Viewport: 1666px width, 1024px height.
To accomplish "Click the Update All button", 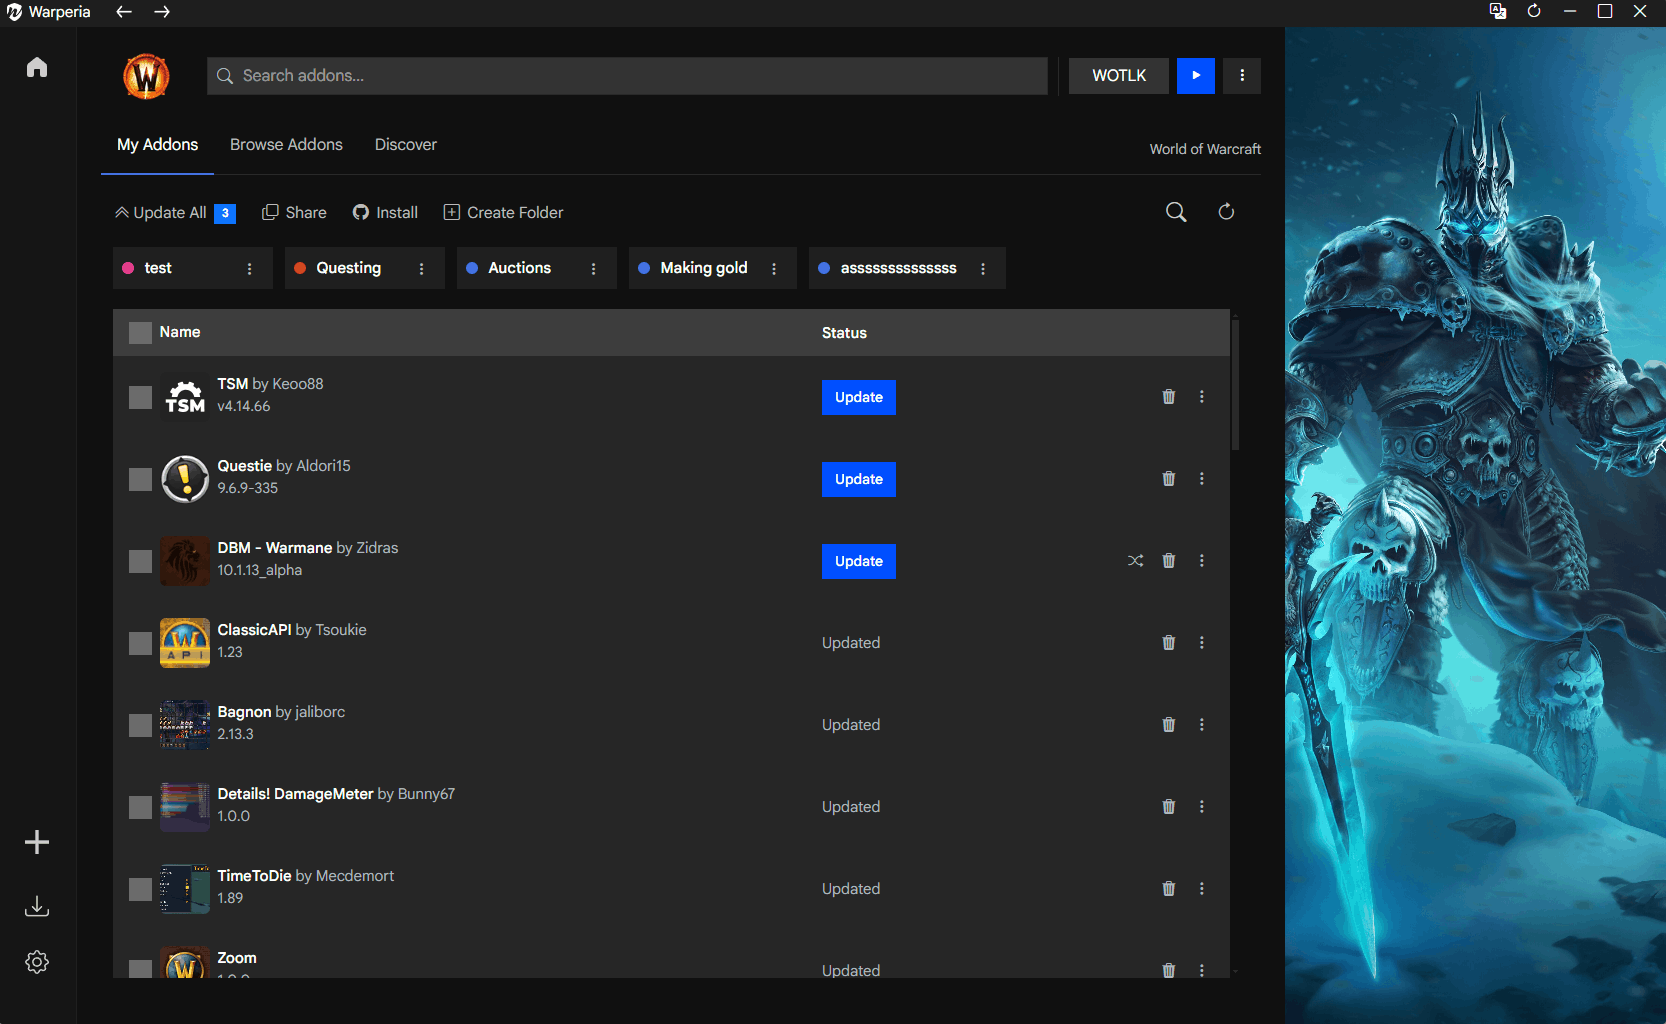I will point(175,213).
